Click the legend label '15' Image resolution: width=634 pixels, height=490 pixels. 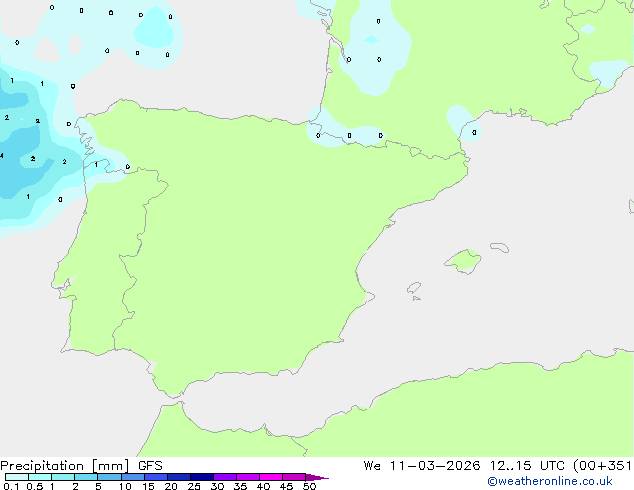(148, 486)
